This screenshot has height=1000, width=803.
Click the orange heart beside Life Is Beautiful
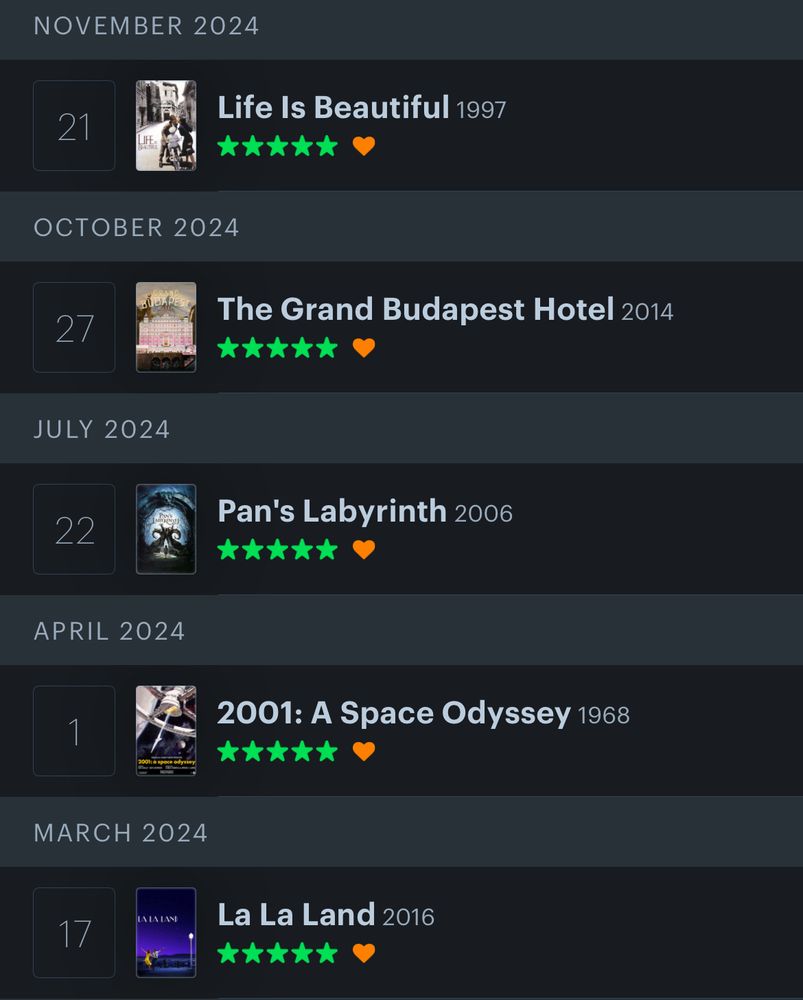(x=365, y=145)
